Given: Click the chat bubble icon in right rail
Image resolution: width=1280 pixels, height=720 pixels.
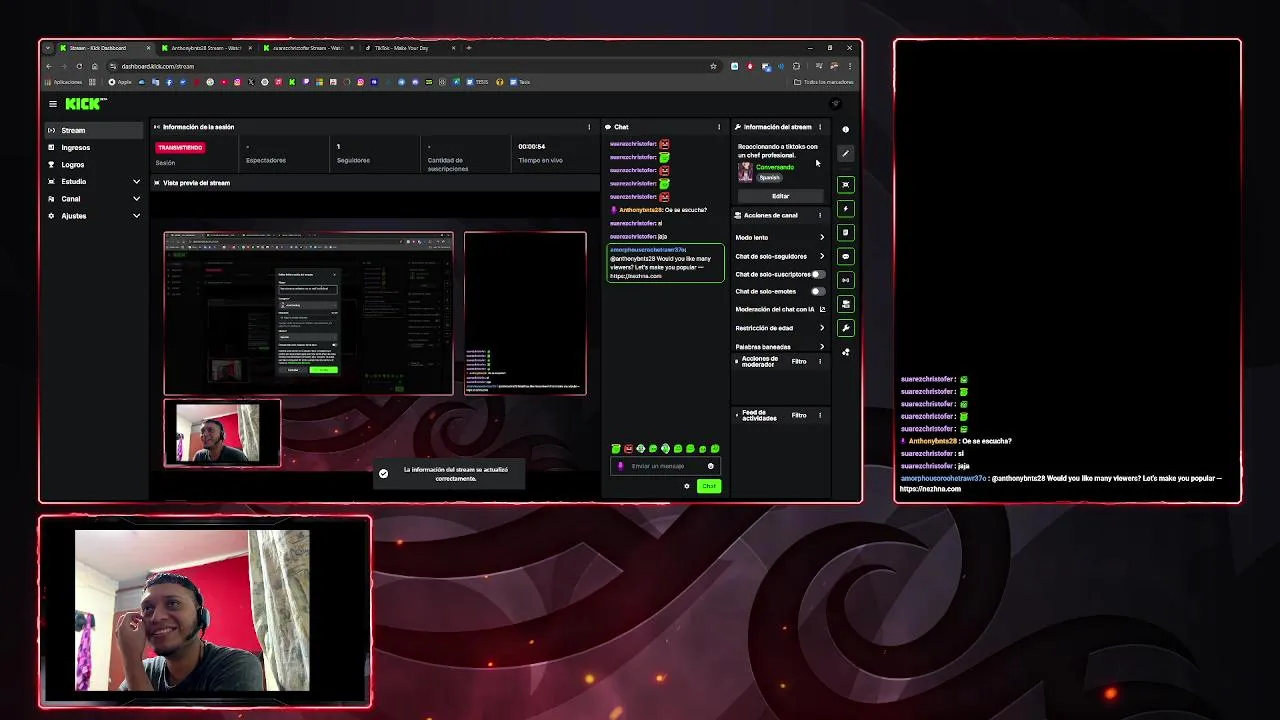Looking at the screenshot, I should (x=845, y=256).
